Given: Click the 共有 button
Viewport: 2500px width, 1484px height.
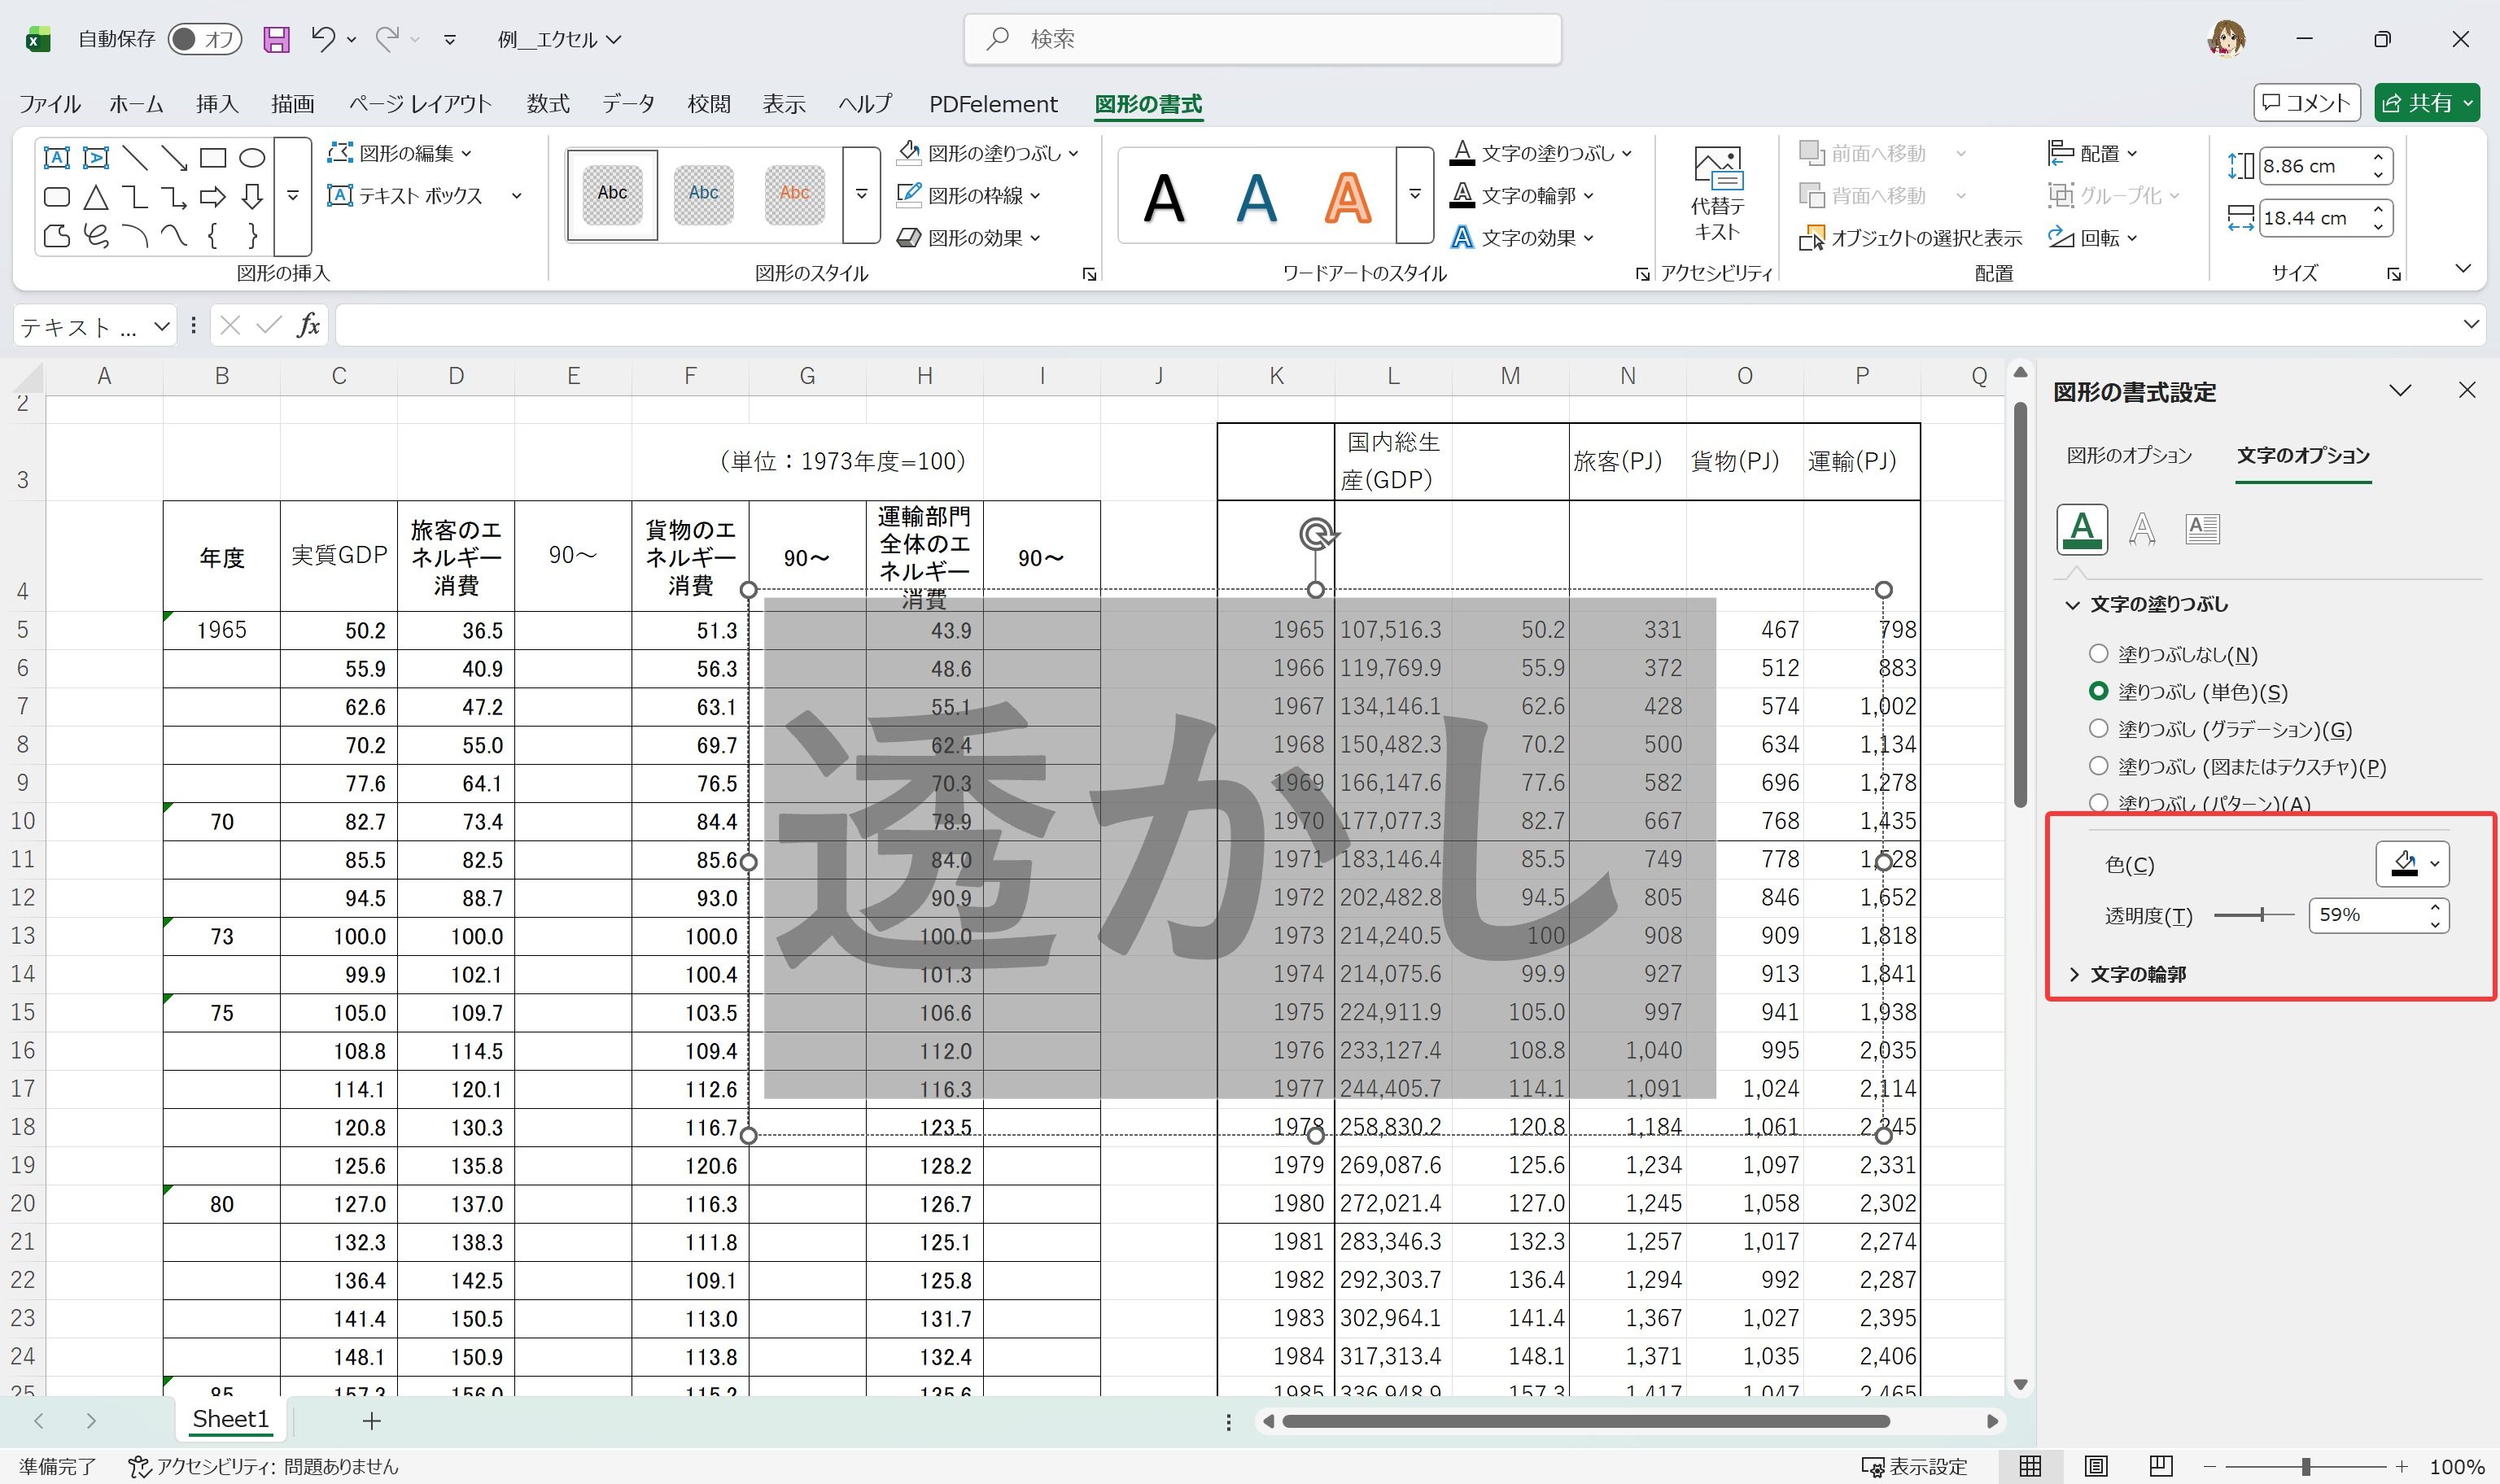Looking at the screenshot, I should point(2428,102).
